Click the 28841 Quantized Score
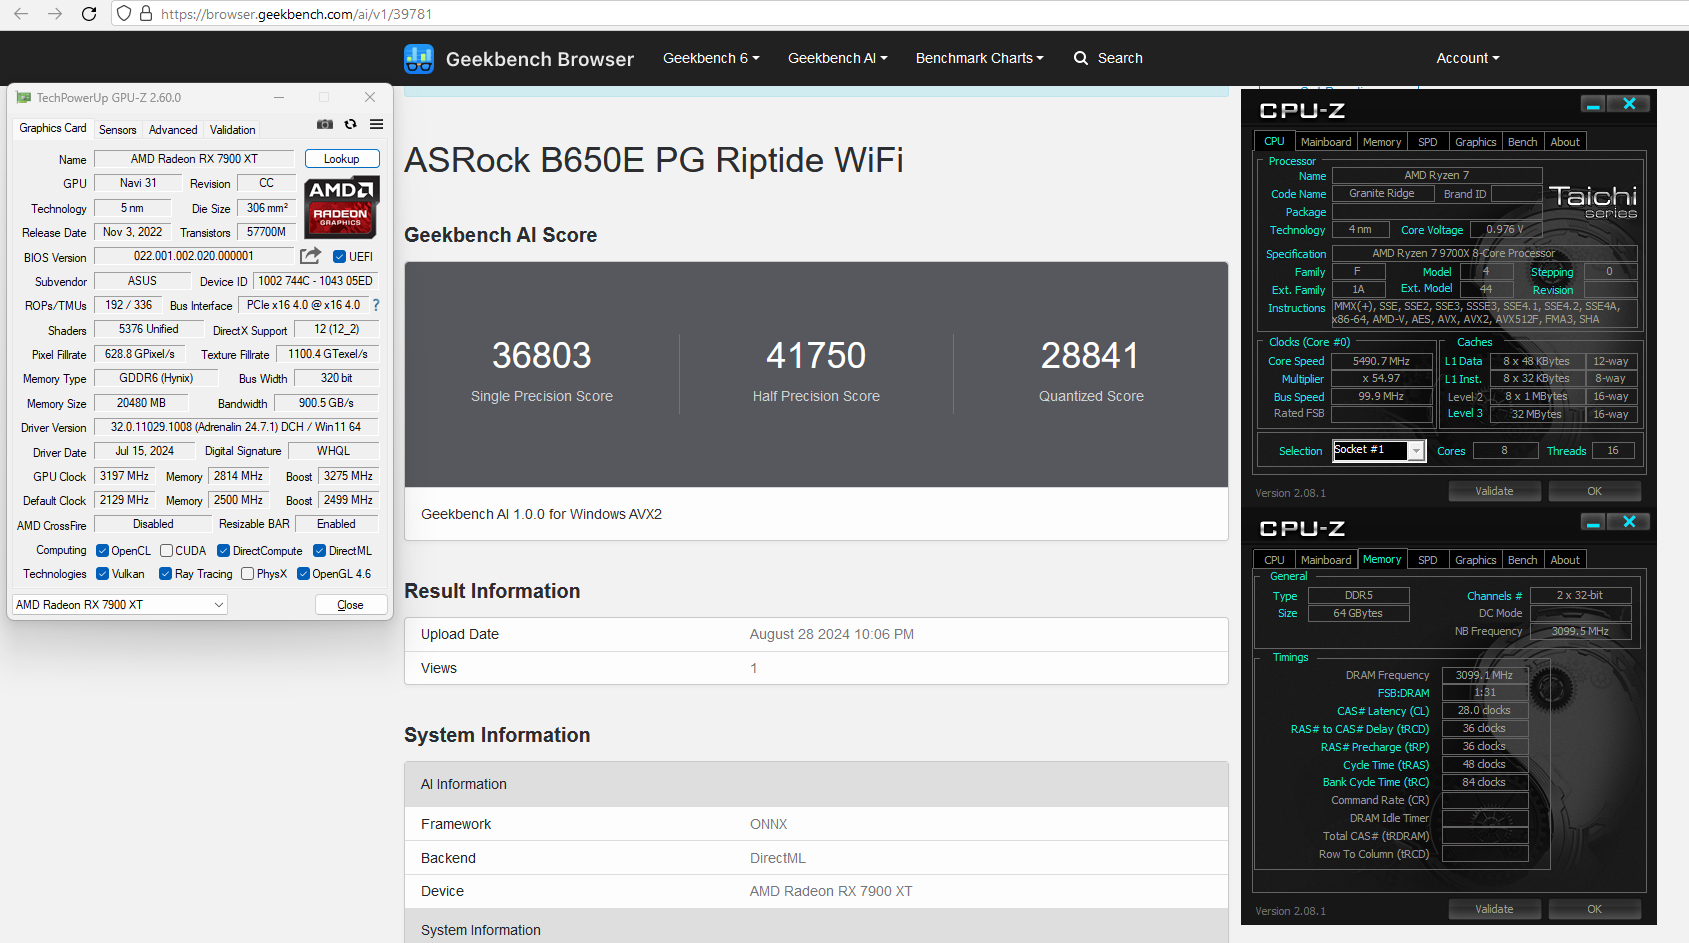The width and height of the screenshot is (1689, 943). (x=1090, y=356)
